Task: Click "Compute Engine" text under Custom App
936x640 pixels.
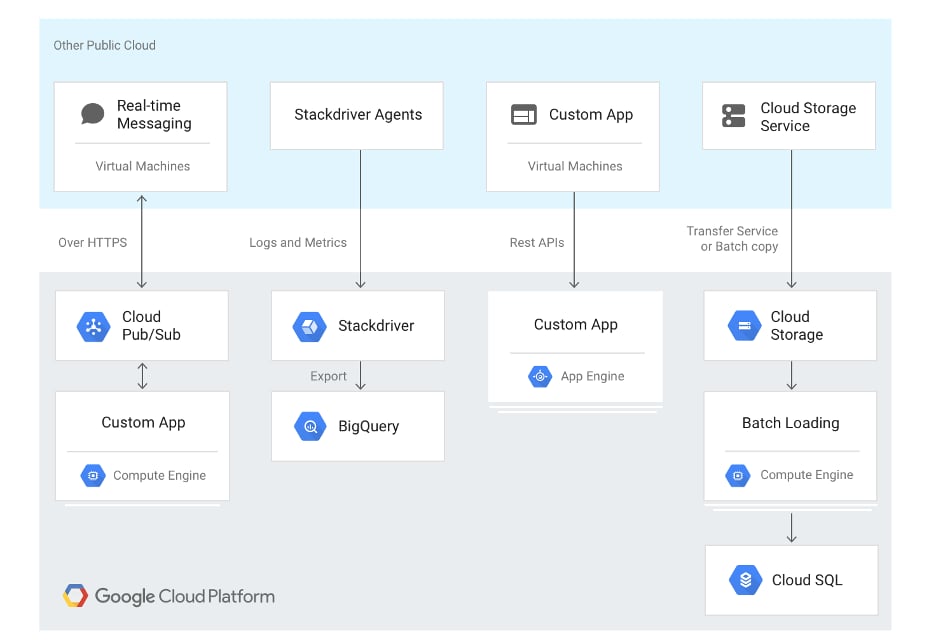Action: tap(159, 475)
